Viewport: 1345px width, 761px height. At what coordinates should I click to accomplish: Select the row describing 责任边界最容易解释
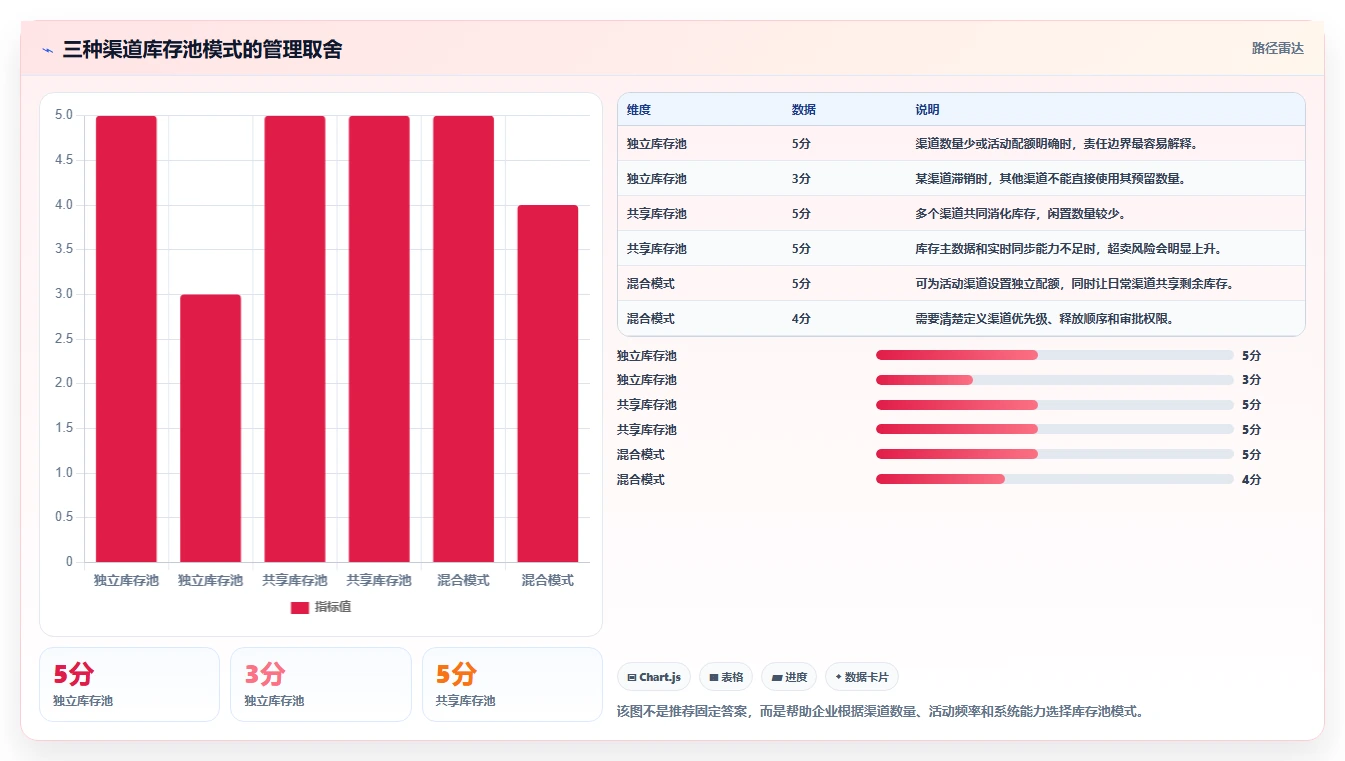click(x=961, y=144)
